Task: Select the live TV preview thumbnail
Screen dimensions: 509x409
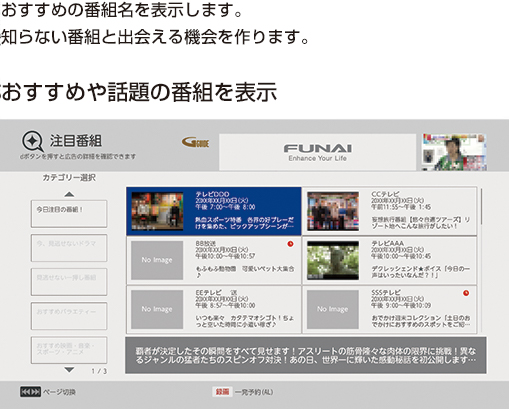Action: coord(454,152)
